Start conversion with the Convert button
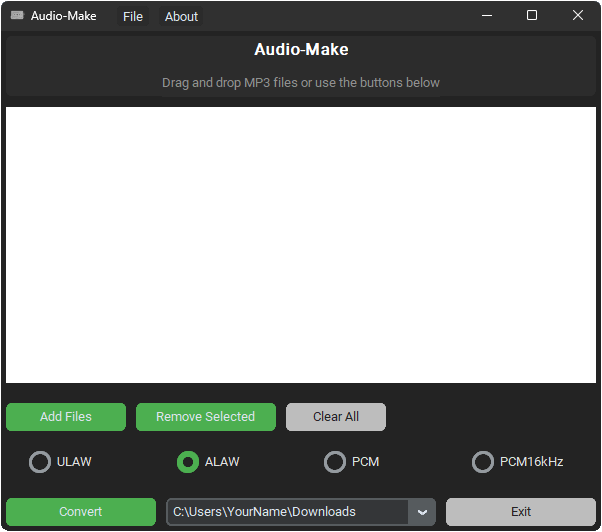 [x=81, y=512]
